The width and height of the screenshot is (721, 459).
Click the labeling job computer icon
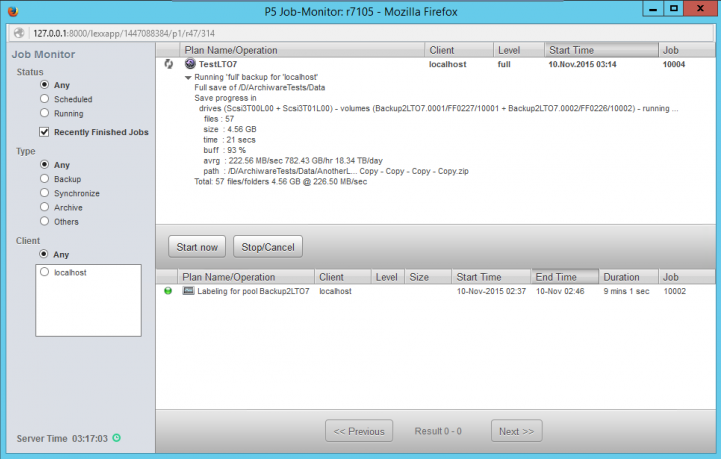(188, 291)
